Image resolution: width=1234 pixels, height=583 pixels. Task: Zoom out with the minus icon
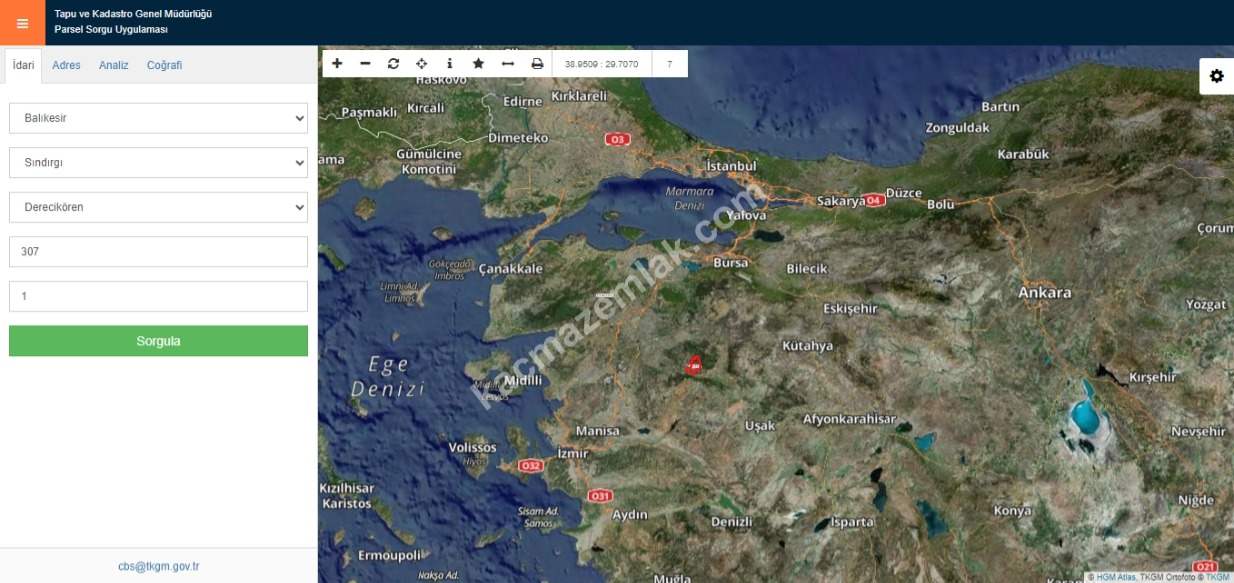(365, 64)
